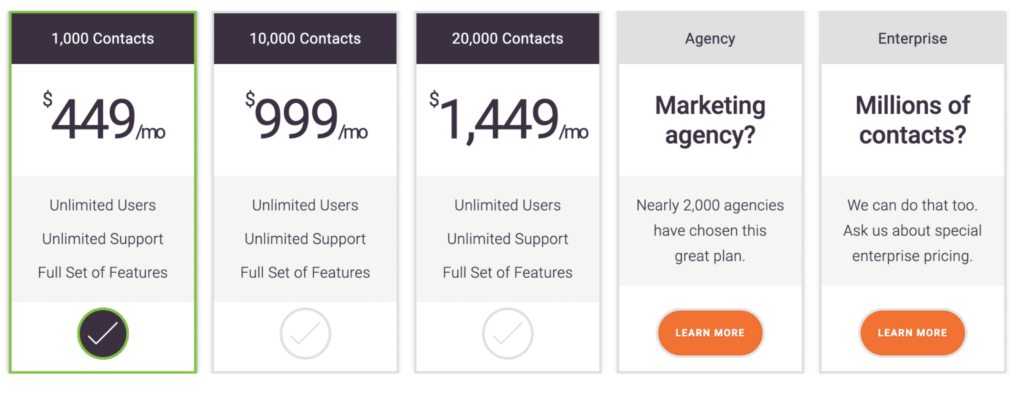Click the 20,000 Contacts header bar
Viewport: 1024px width, 393px height.
tap(507, 39)
